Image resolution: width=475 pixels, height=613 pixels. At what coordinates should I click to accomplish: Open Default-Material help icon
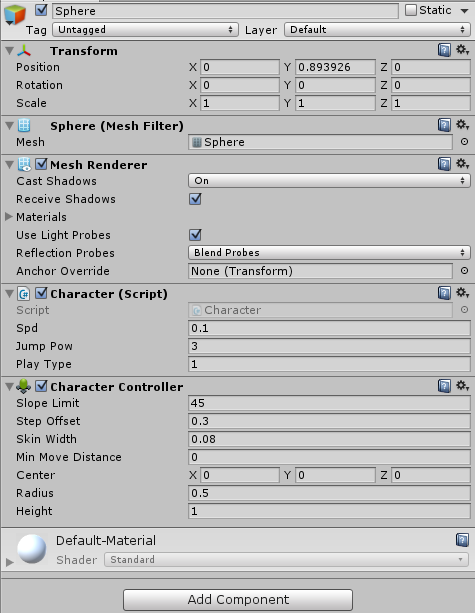coord(462,540)
